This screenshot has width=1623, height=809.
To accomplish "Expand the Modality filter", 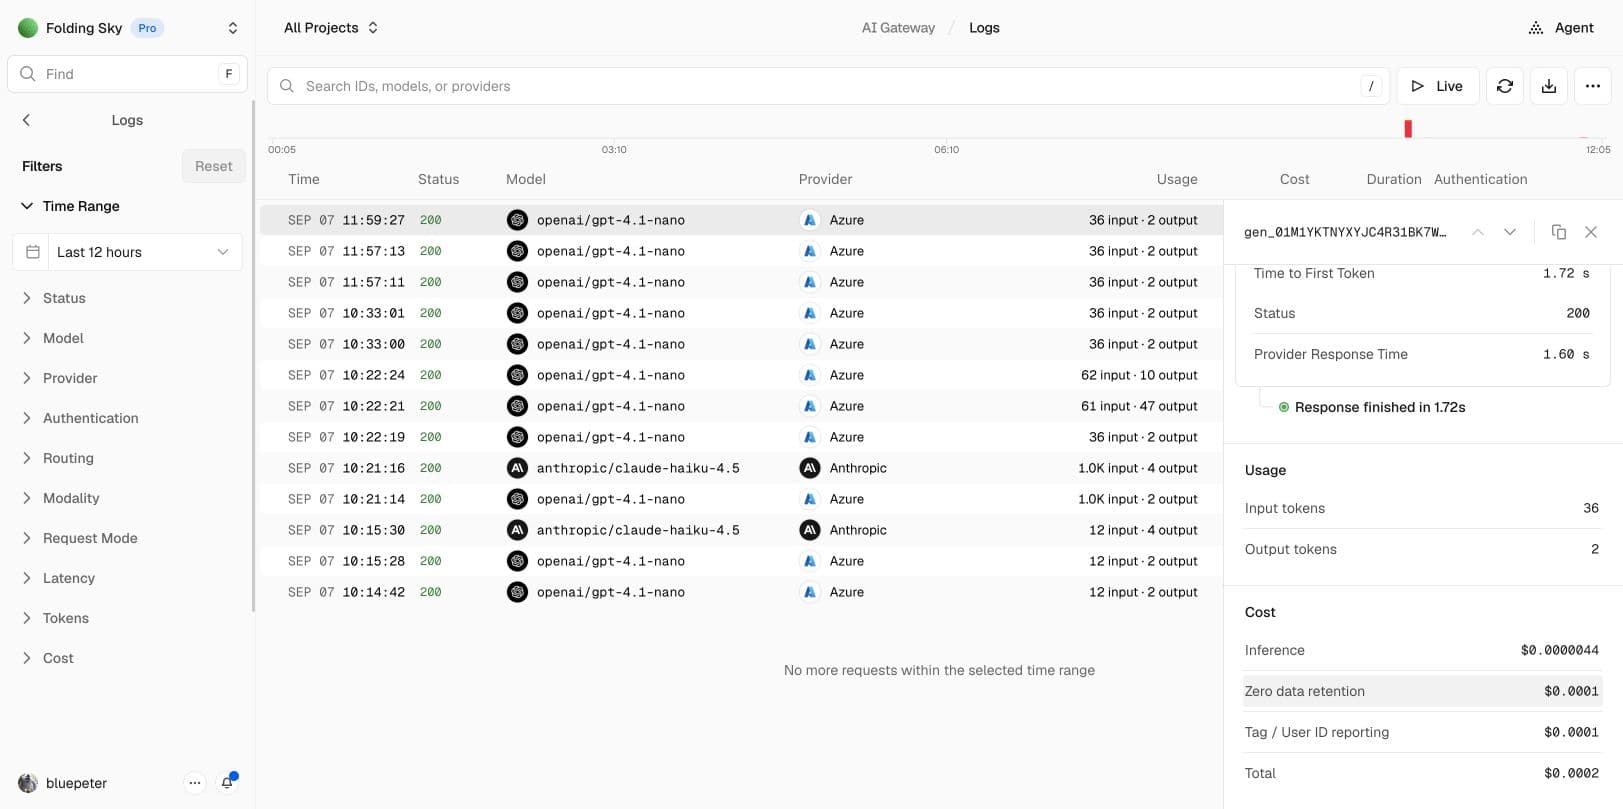I will pos(60,498).
